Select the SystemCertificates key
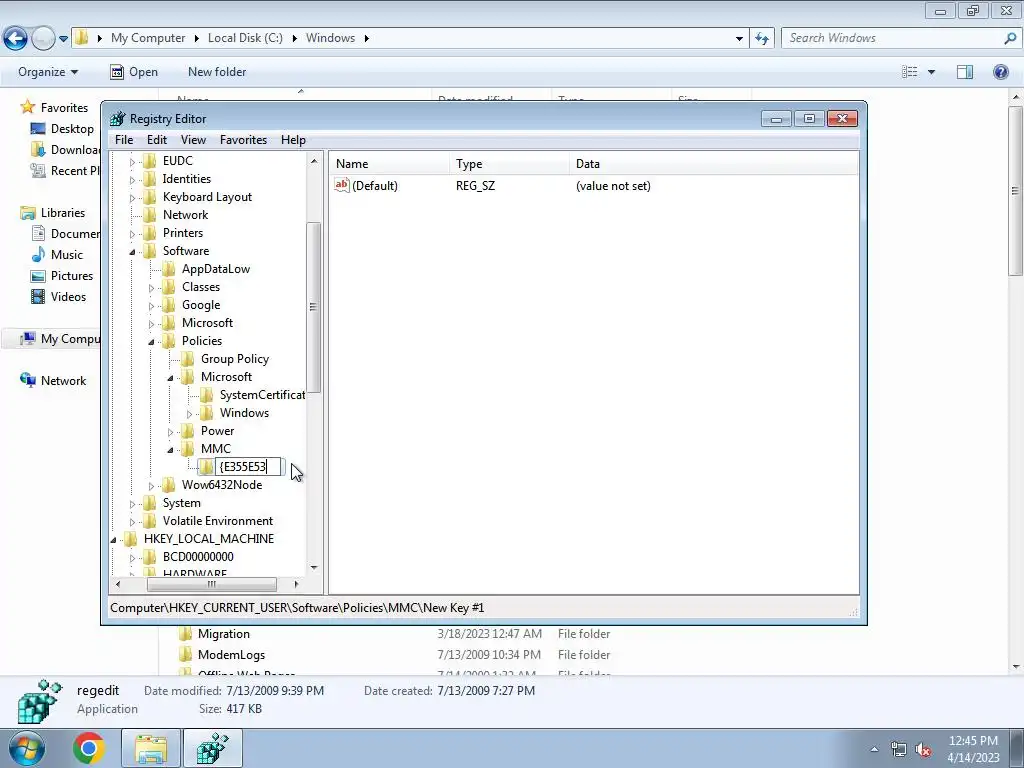This screenshot has width=1024, height=768. click(x=262, y=394)
